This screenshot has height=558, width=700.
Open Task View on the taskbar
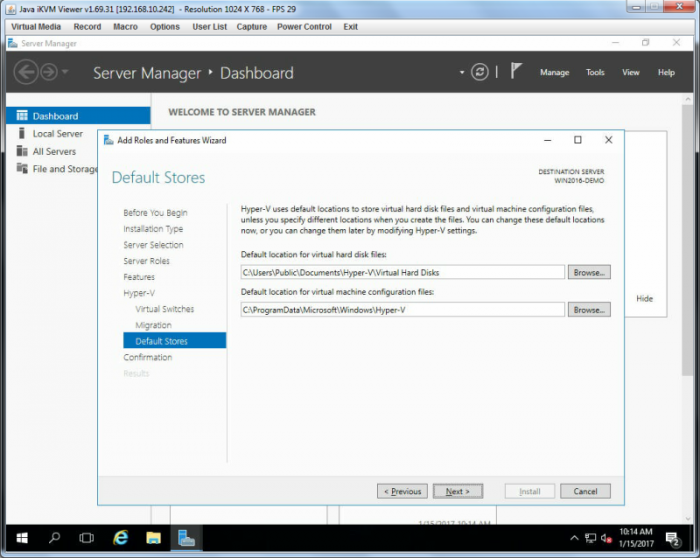point(86,538)
